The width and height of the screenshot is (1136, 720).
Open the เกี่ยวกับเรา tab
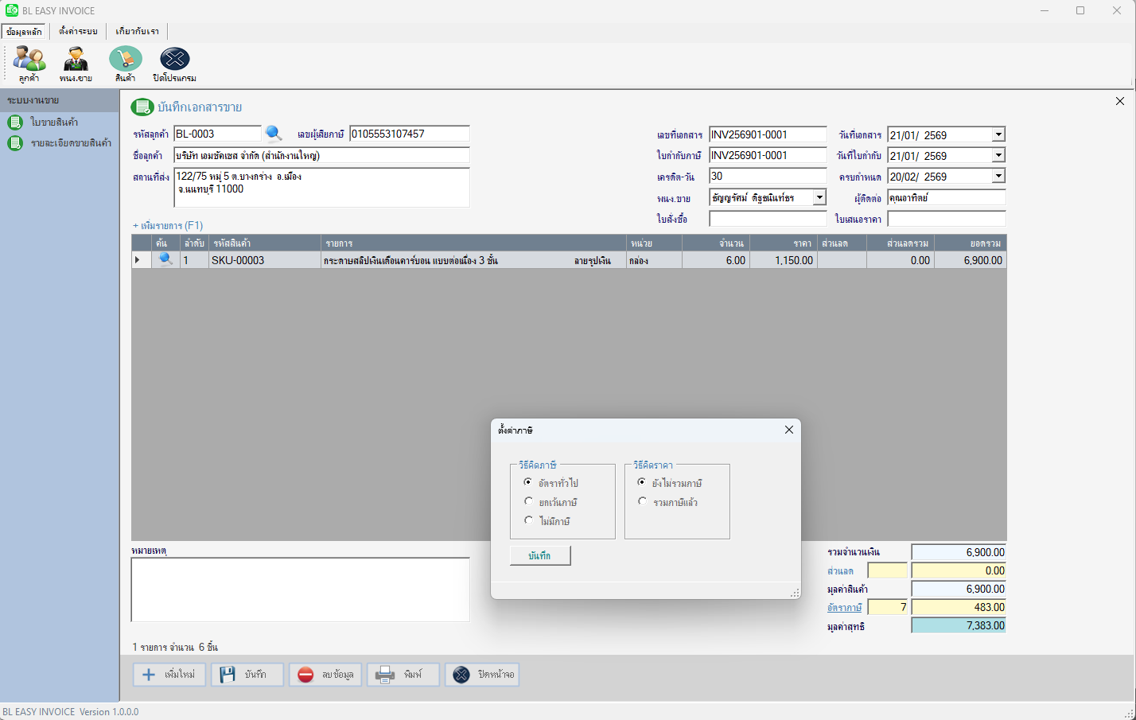(x=136, y=31)
